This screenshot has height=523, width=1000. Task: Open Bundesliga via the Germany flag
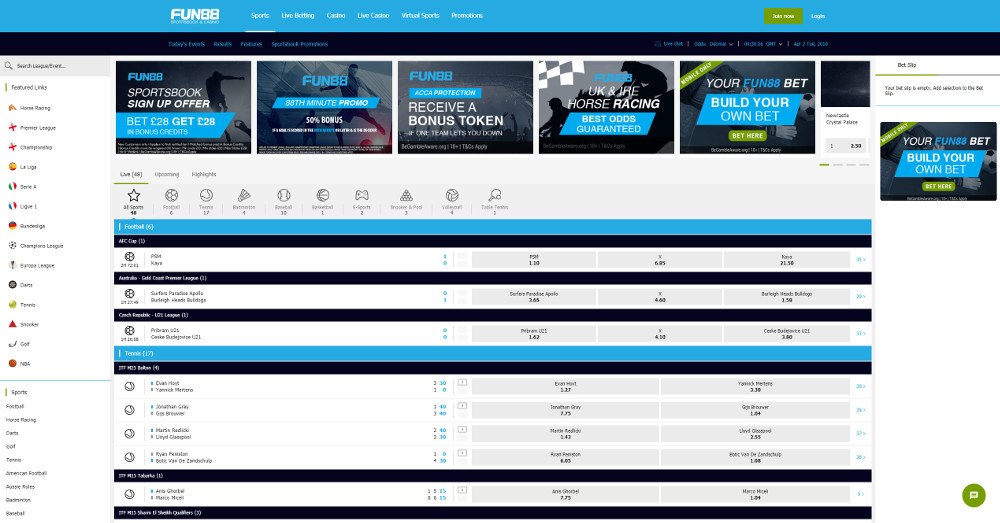pos(12,226)
